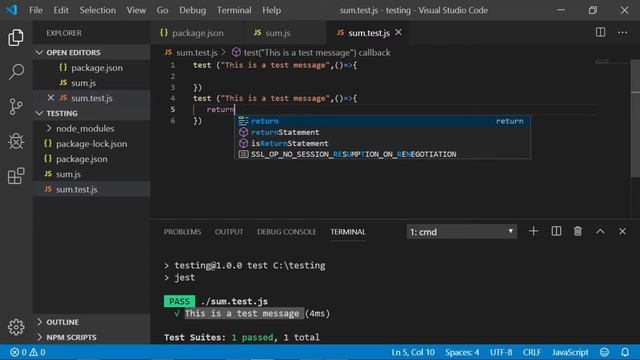640x360 pixels.
Task: Choose the 'return' keyword suggestion
Action: pos(382,121)
